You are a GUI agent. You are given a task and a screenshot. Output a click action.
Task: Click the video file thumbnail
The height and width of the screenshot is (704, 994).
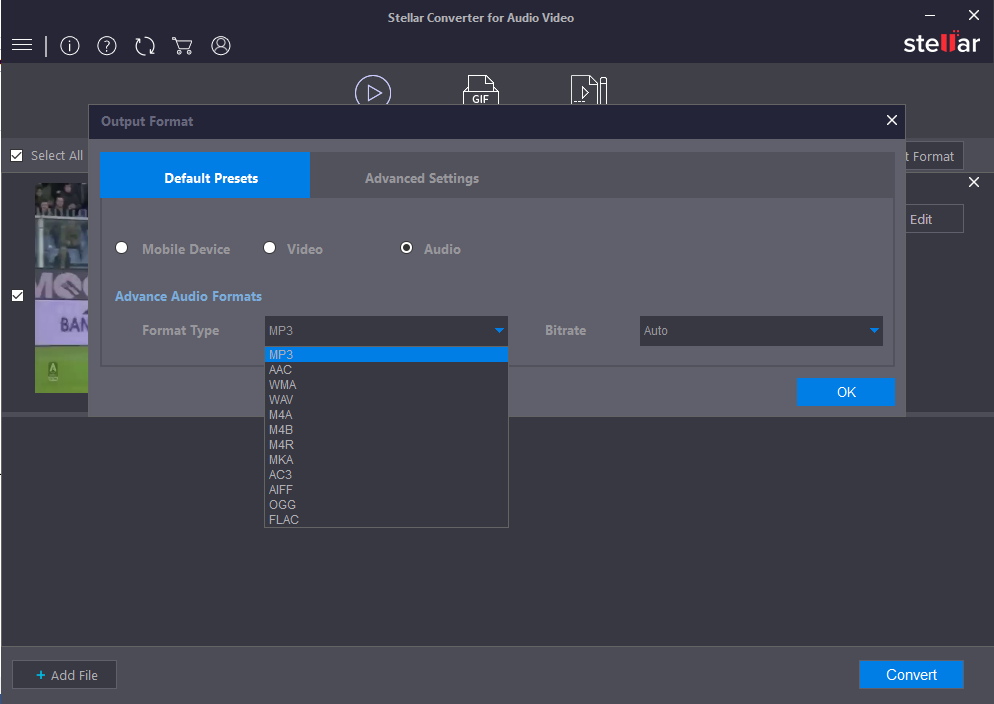[x=61, y=288]
